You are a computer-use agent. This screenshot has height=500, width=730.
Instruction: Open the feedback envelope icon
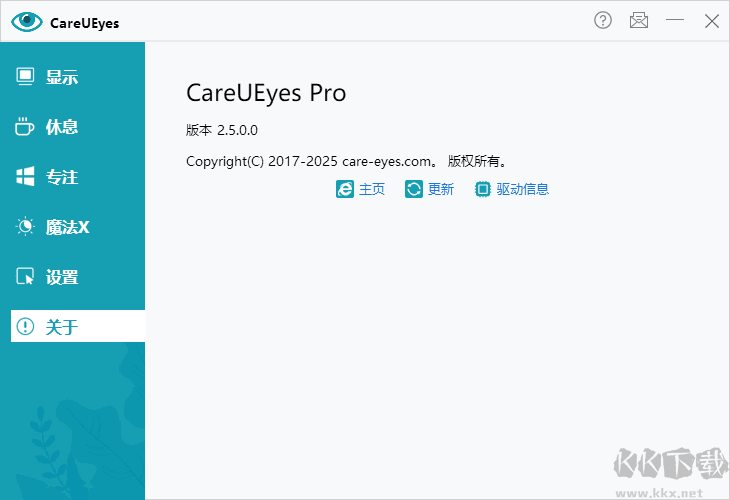(639, 20)
